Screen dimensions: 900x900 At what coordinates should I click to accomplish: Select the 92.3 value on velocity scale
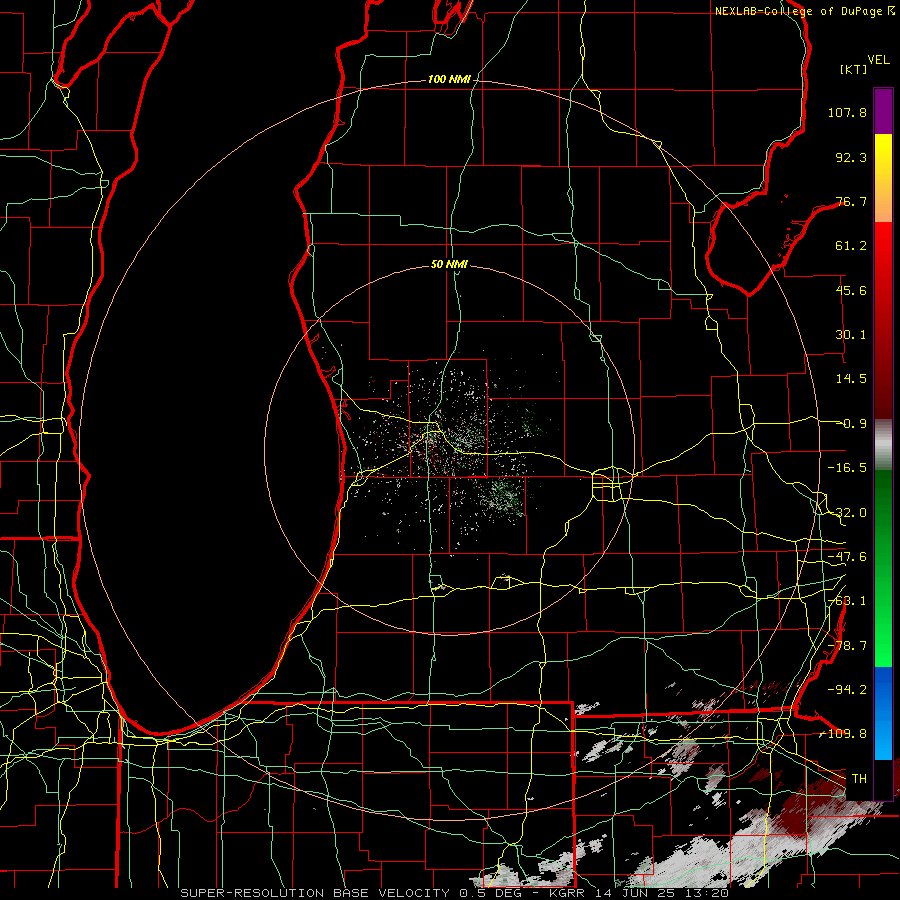tap(851, 157)
